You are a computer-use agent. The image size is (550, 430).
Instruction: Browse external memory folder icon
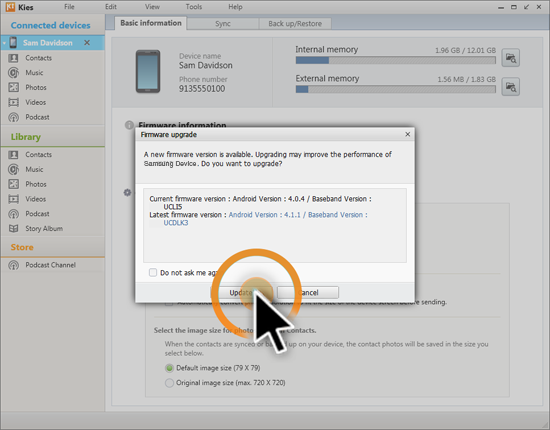click(x=510, y=87)
